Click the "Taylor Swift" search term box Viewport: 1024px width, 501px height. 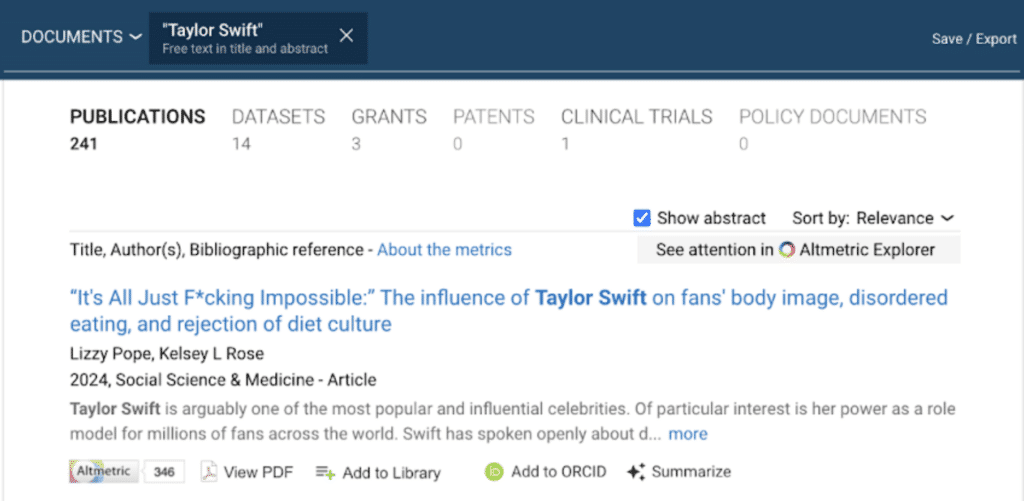pyautogui.click(x=245, y=38)
